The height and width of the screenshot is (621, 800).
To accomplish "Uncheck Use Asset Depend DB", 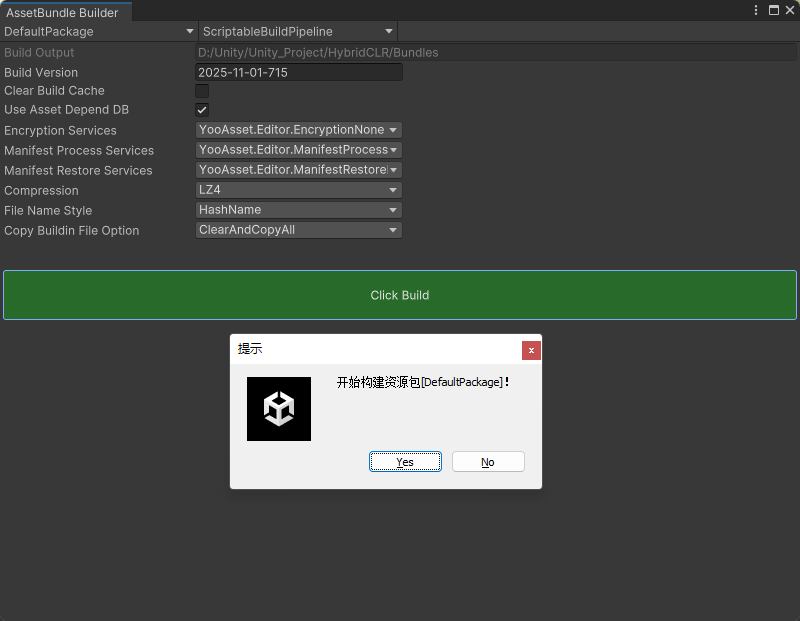I will pyautogui.click(x=202, y=110).
